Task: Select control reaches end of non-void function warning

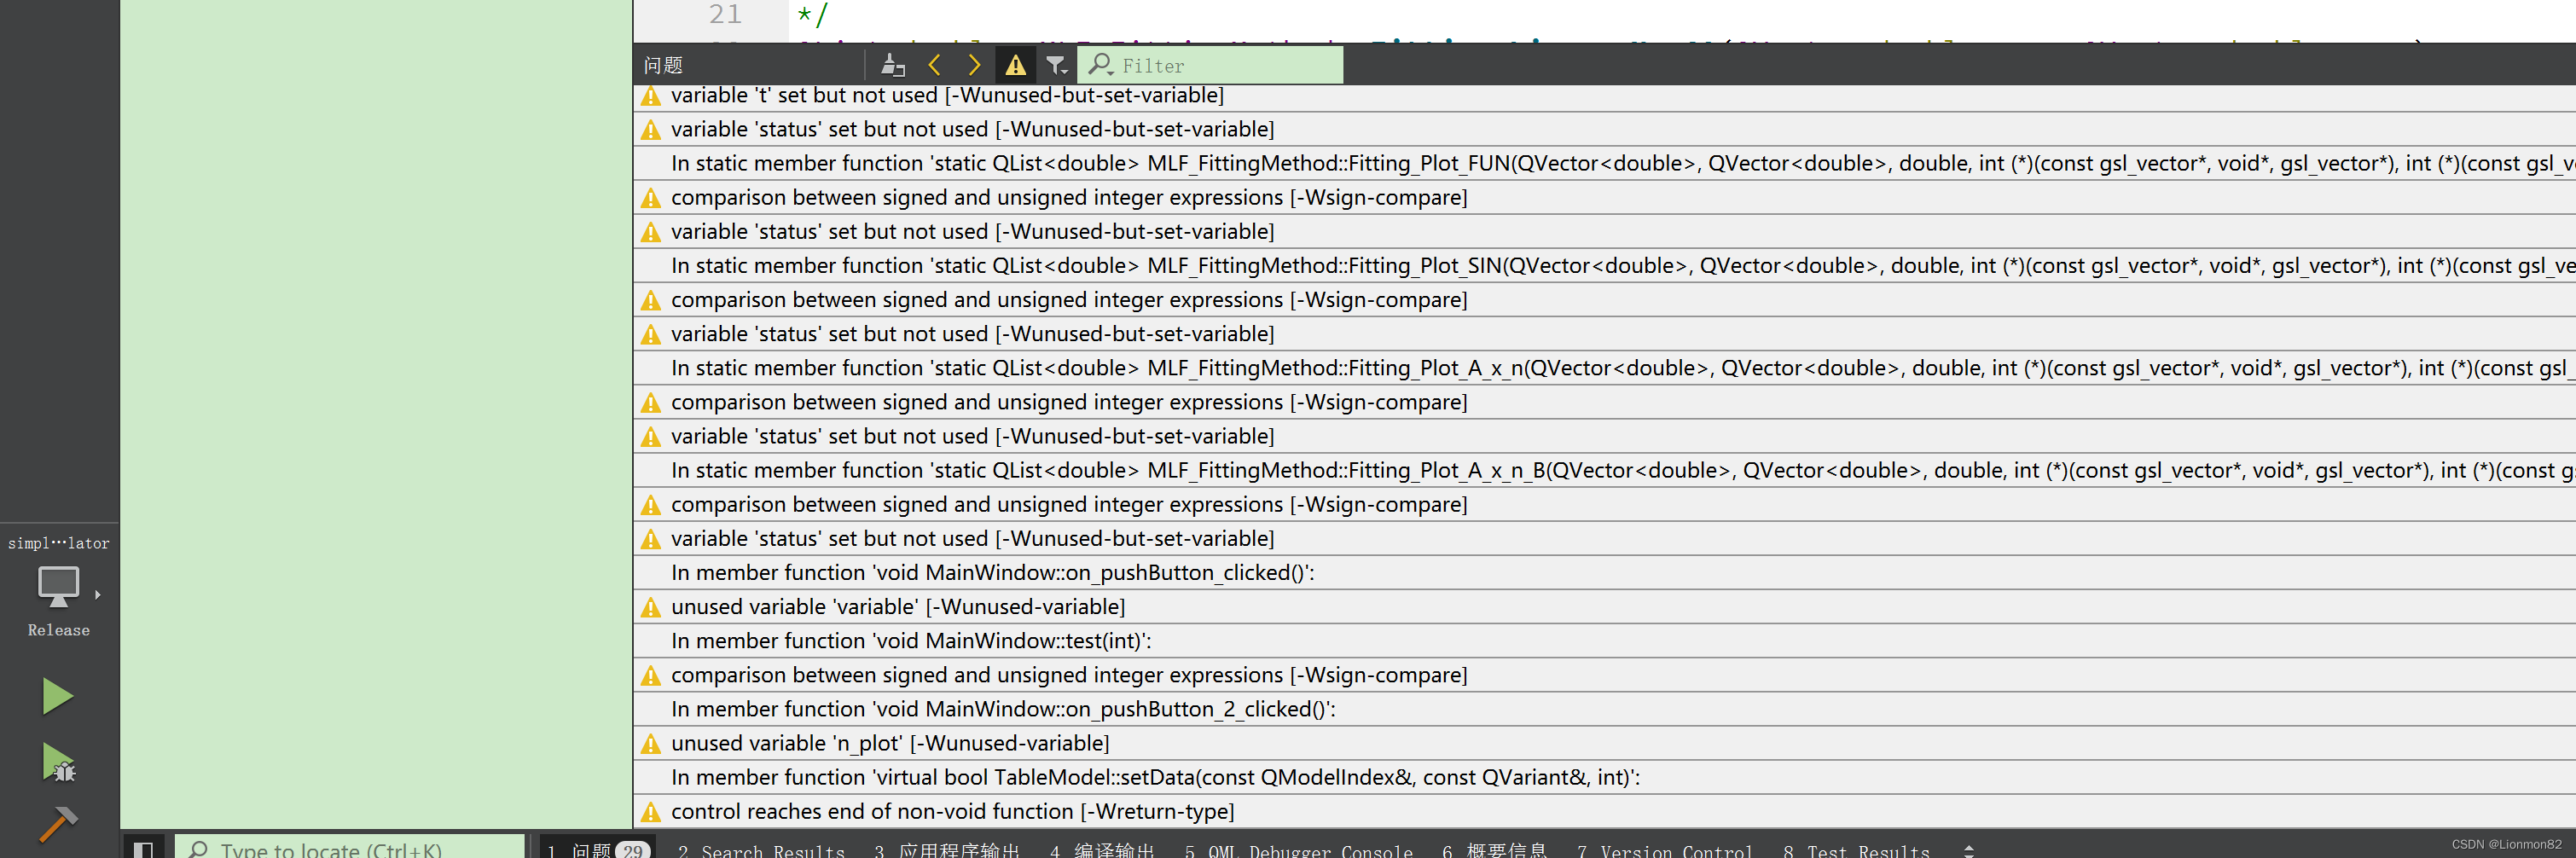Action: pyautogui.click(x=1604, y=811)
